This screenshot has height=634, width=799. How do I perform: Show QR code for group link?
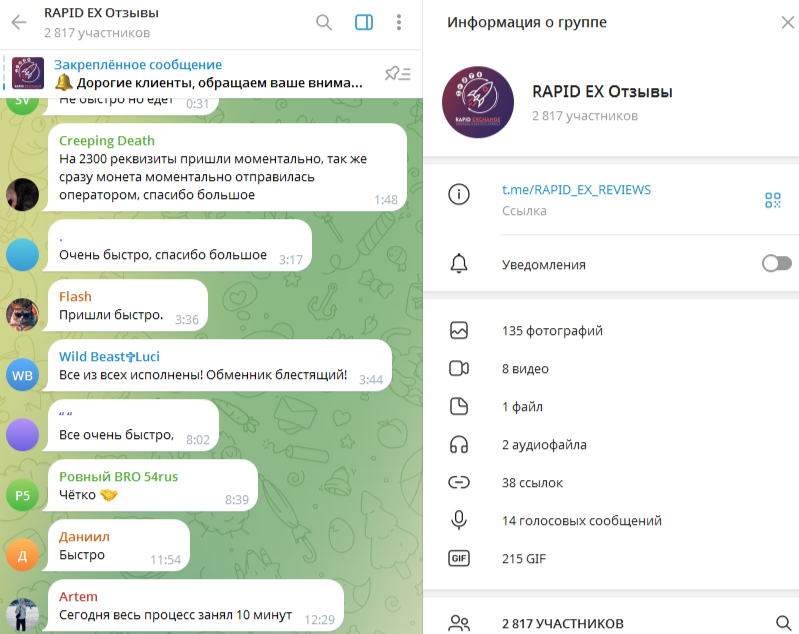click(773, 200)
